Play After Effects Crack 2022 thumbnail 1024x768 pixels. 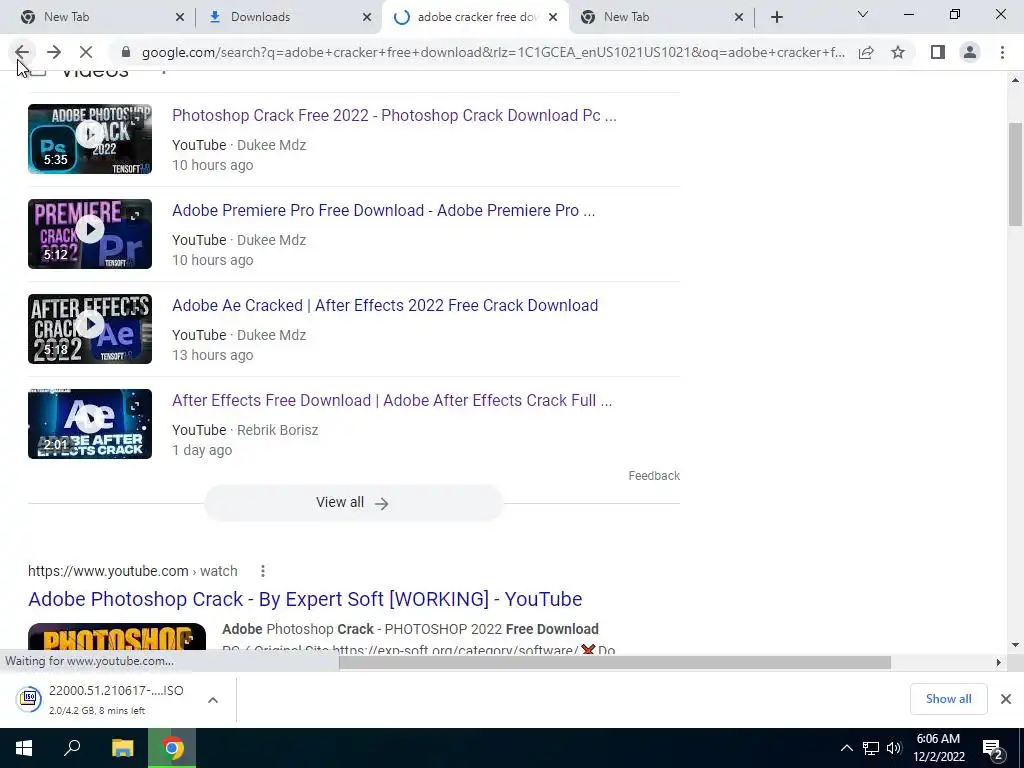point(90,329)
